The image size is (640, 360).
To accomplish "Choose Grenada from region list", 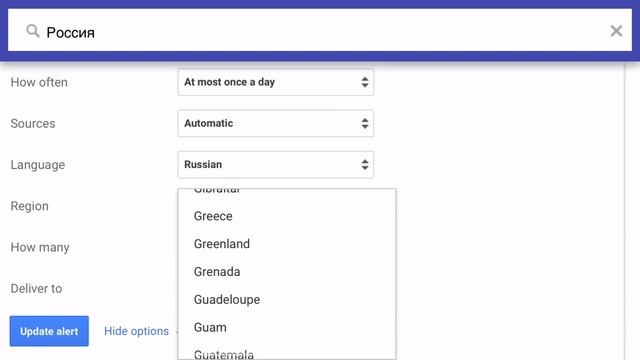I will click(287, 271).
